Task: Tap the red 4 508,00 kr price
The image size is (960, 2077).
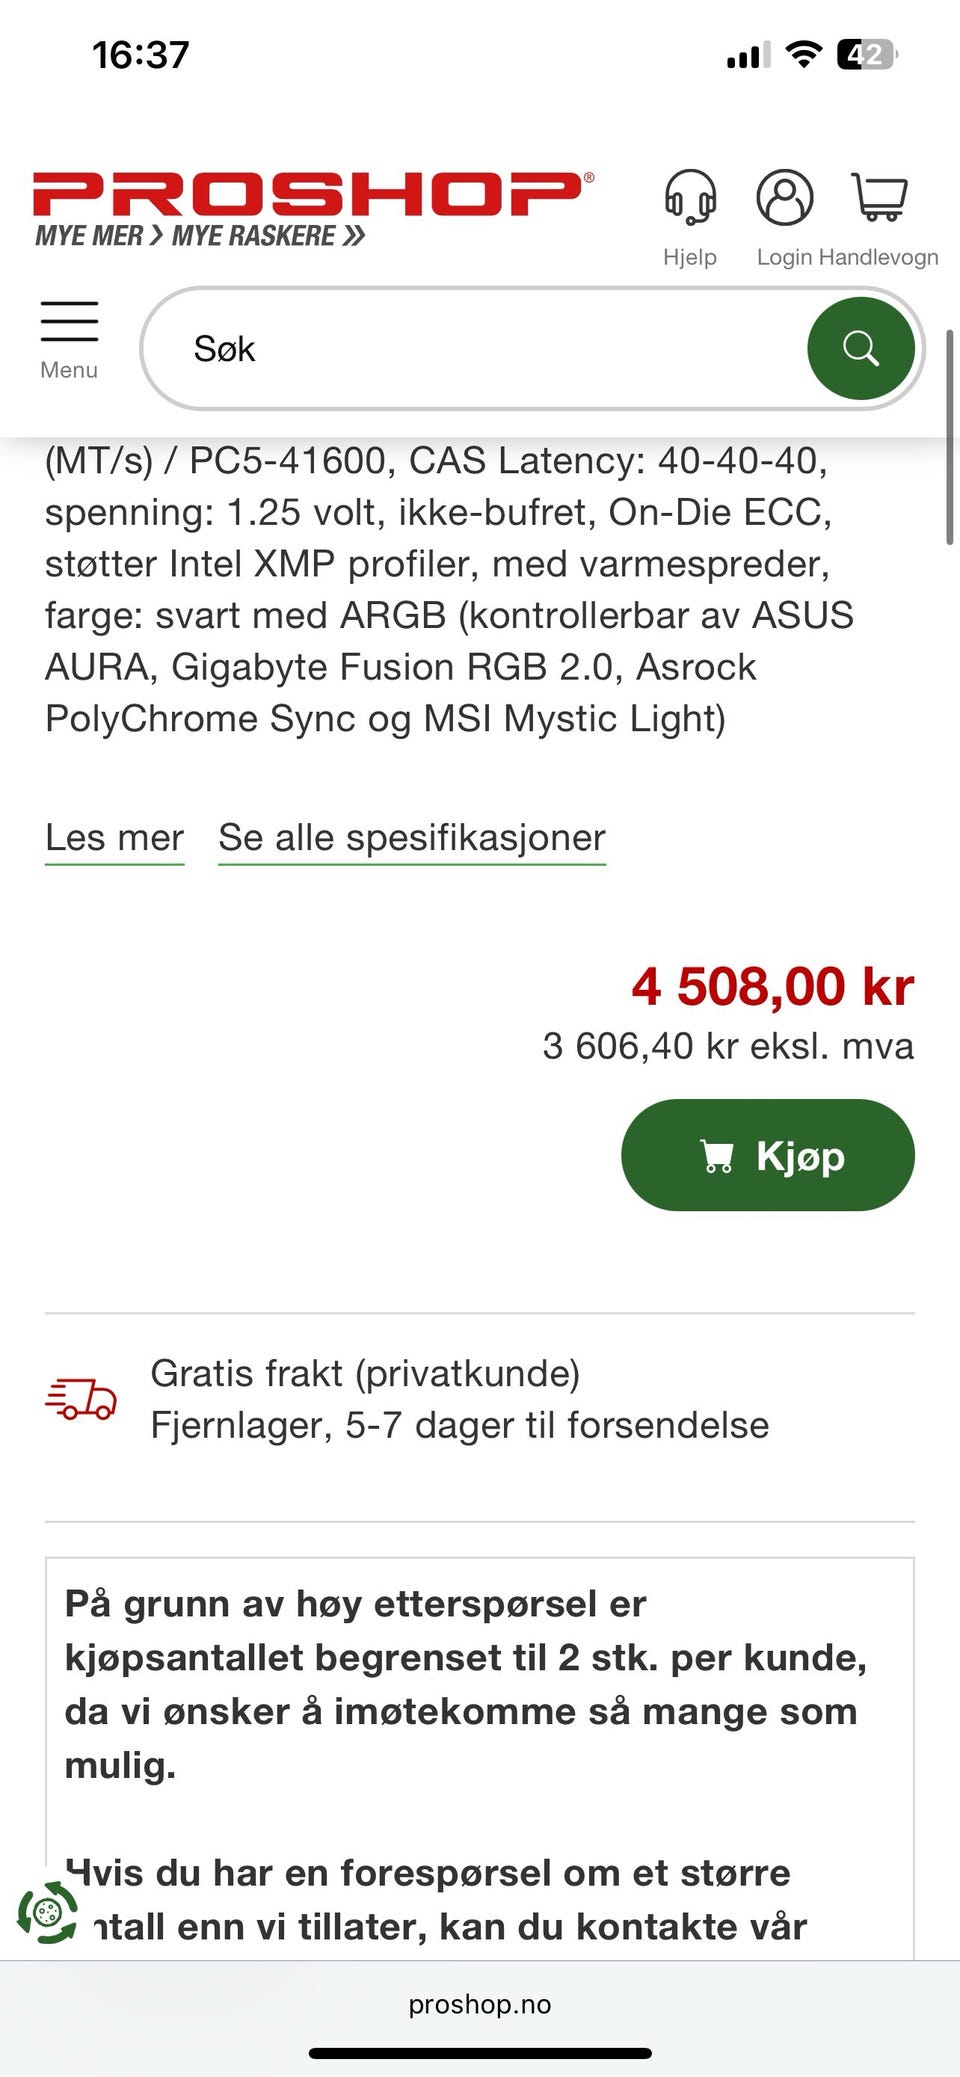Action: click(x=772, y=986)
